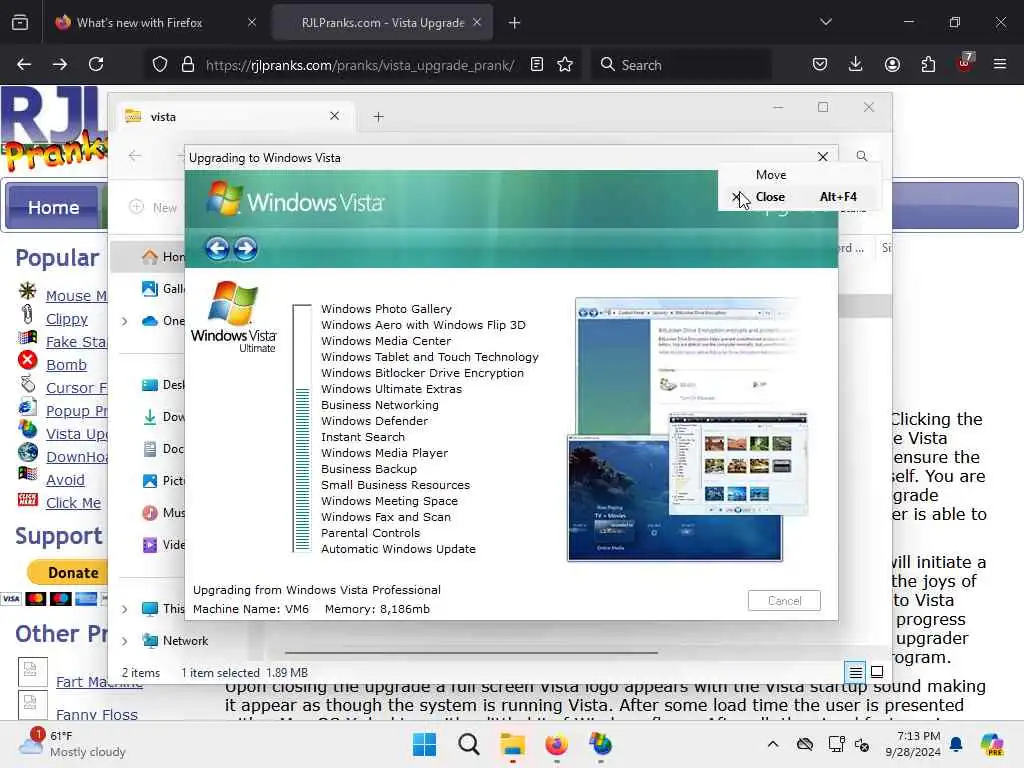Open Copilot preview icon on taskbar
This screenshot has width=1024, height=768.
pos(992,744)
